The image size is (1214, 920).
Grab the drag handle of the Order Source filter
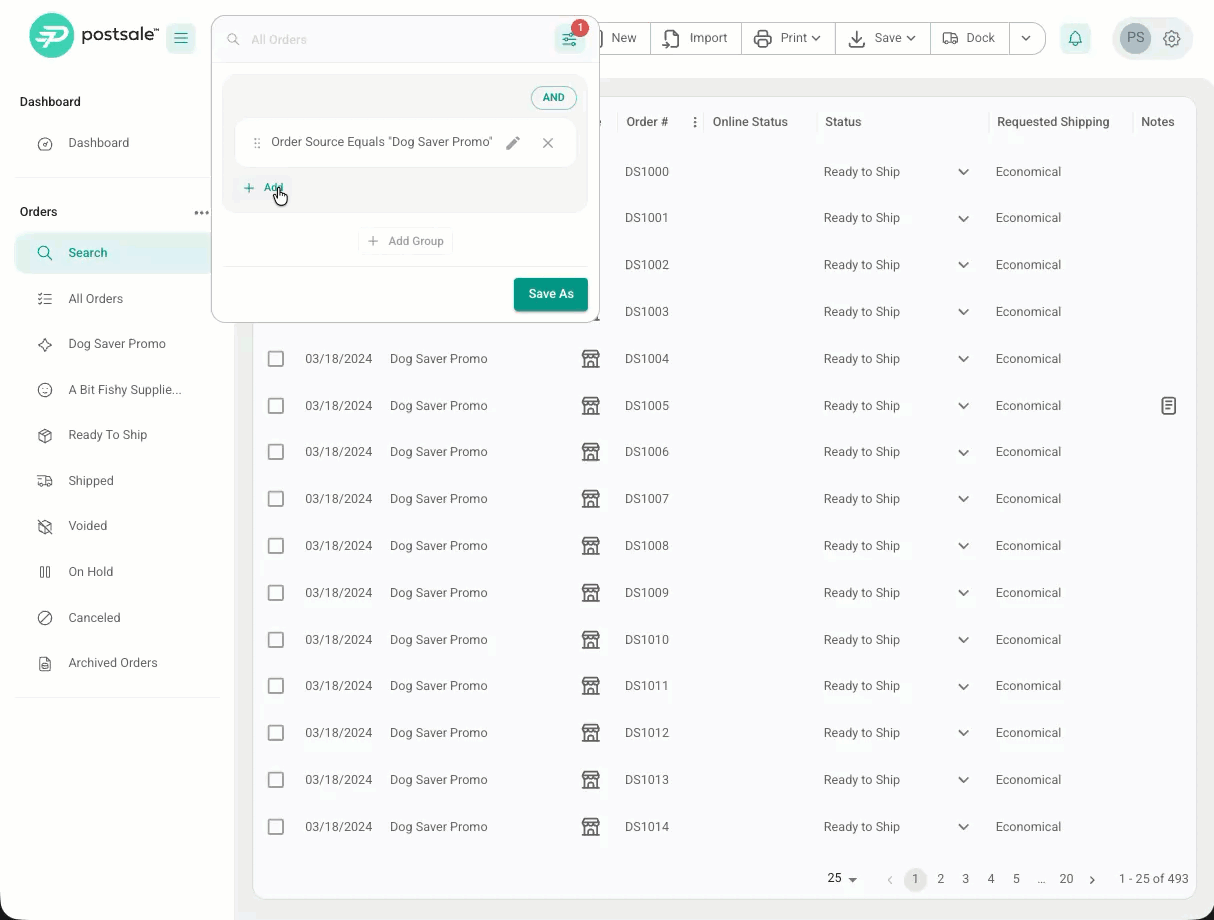pos(257,143)
